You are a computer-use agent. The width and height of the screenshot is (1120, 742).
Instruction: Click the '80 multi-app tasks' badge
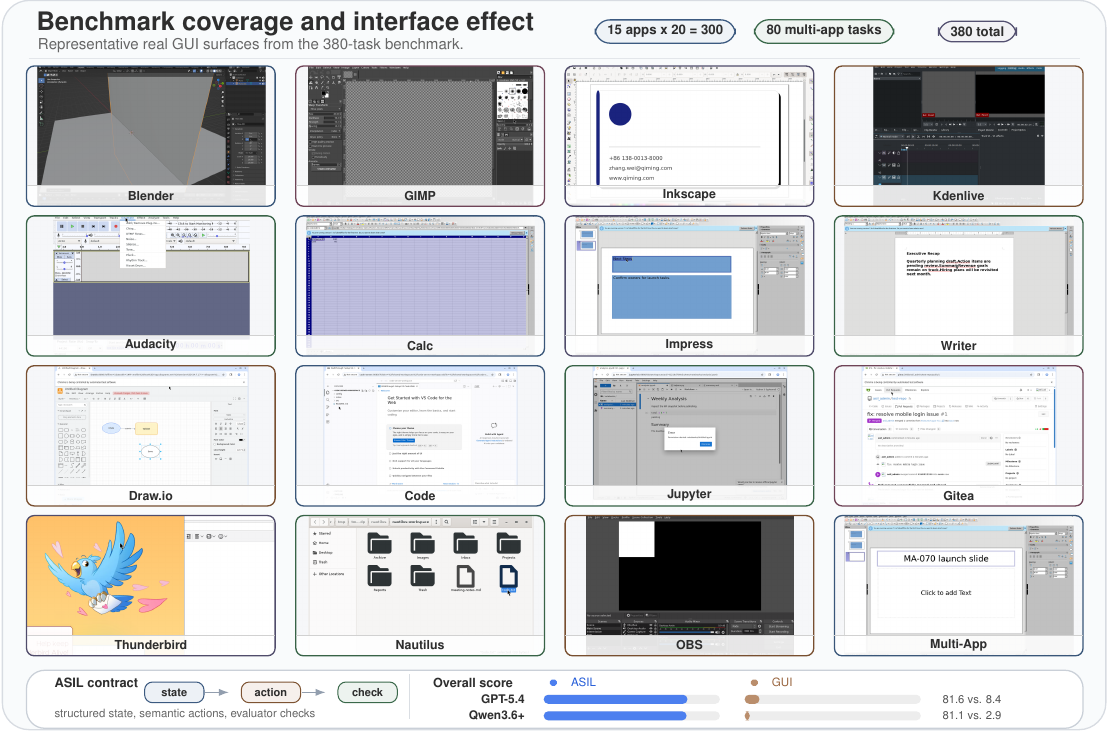point(824,30)
